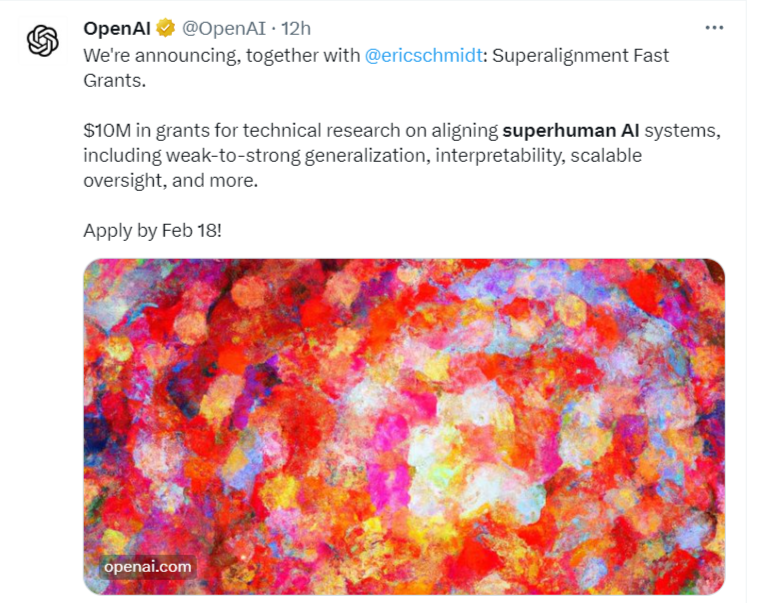Open the 12h timestamp link
The width and height of the screenshot is (782, 603).
tap(297, 28)
